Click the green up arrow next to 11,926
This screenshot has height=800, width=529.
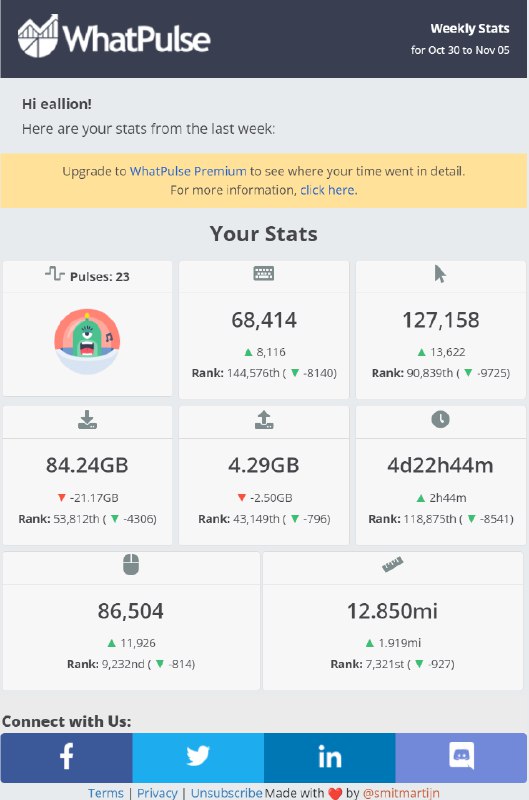pos(112,643)
